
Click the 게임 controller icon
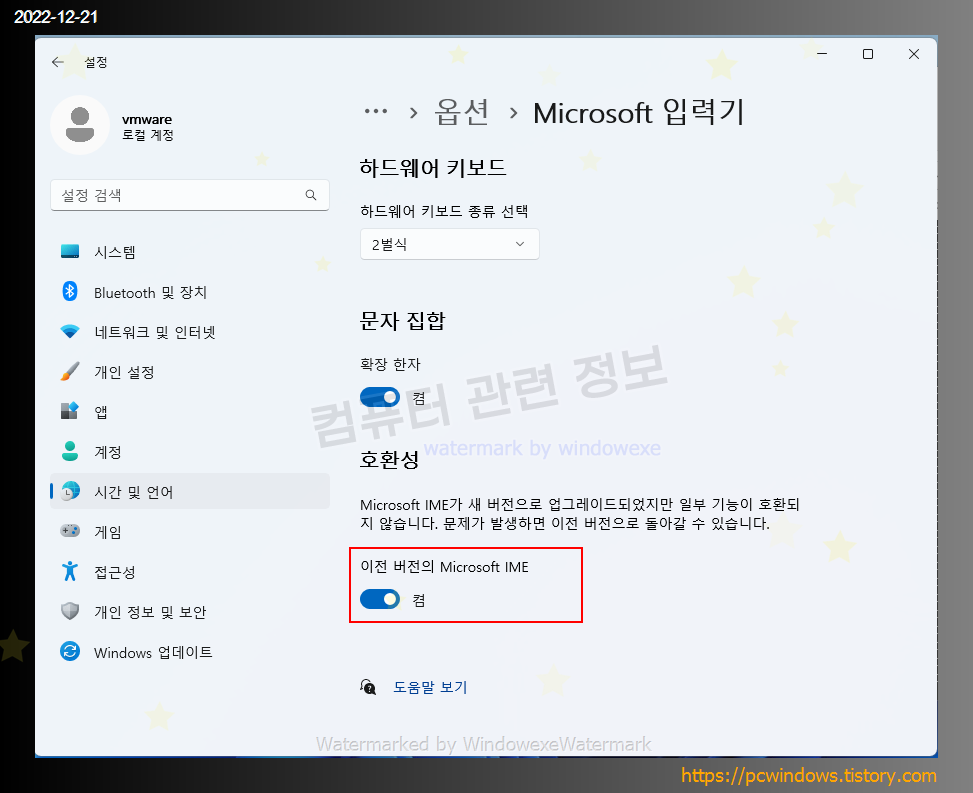coord(70,531)
